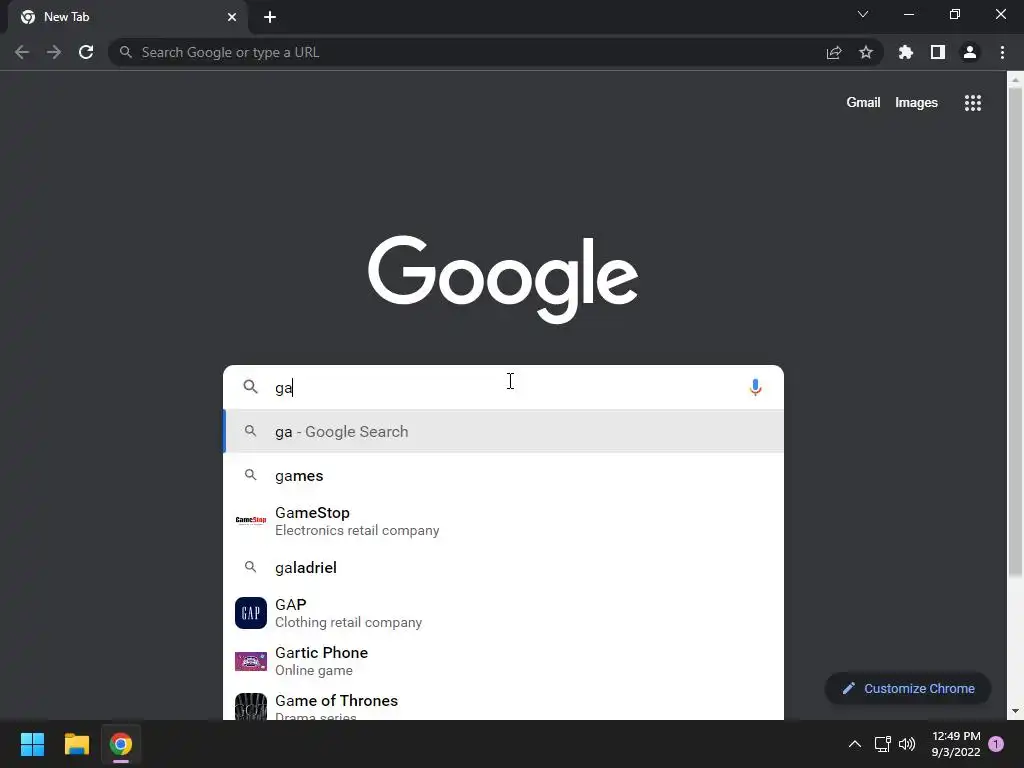Open the Images link
The height and width of the screenshot is (768, 1024).
tap(916, 103)
